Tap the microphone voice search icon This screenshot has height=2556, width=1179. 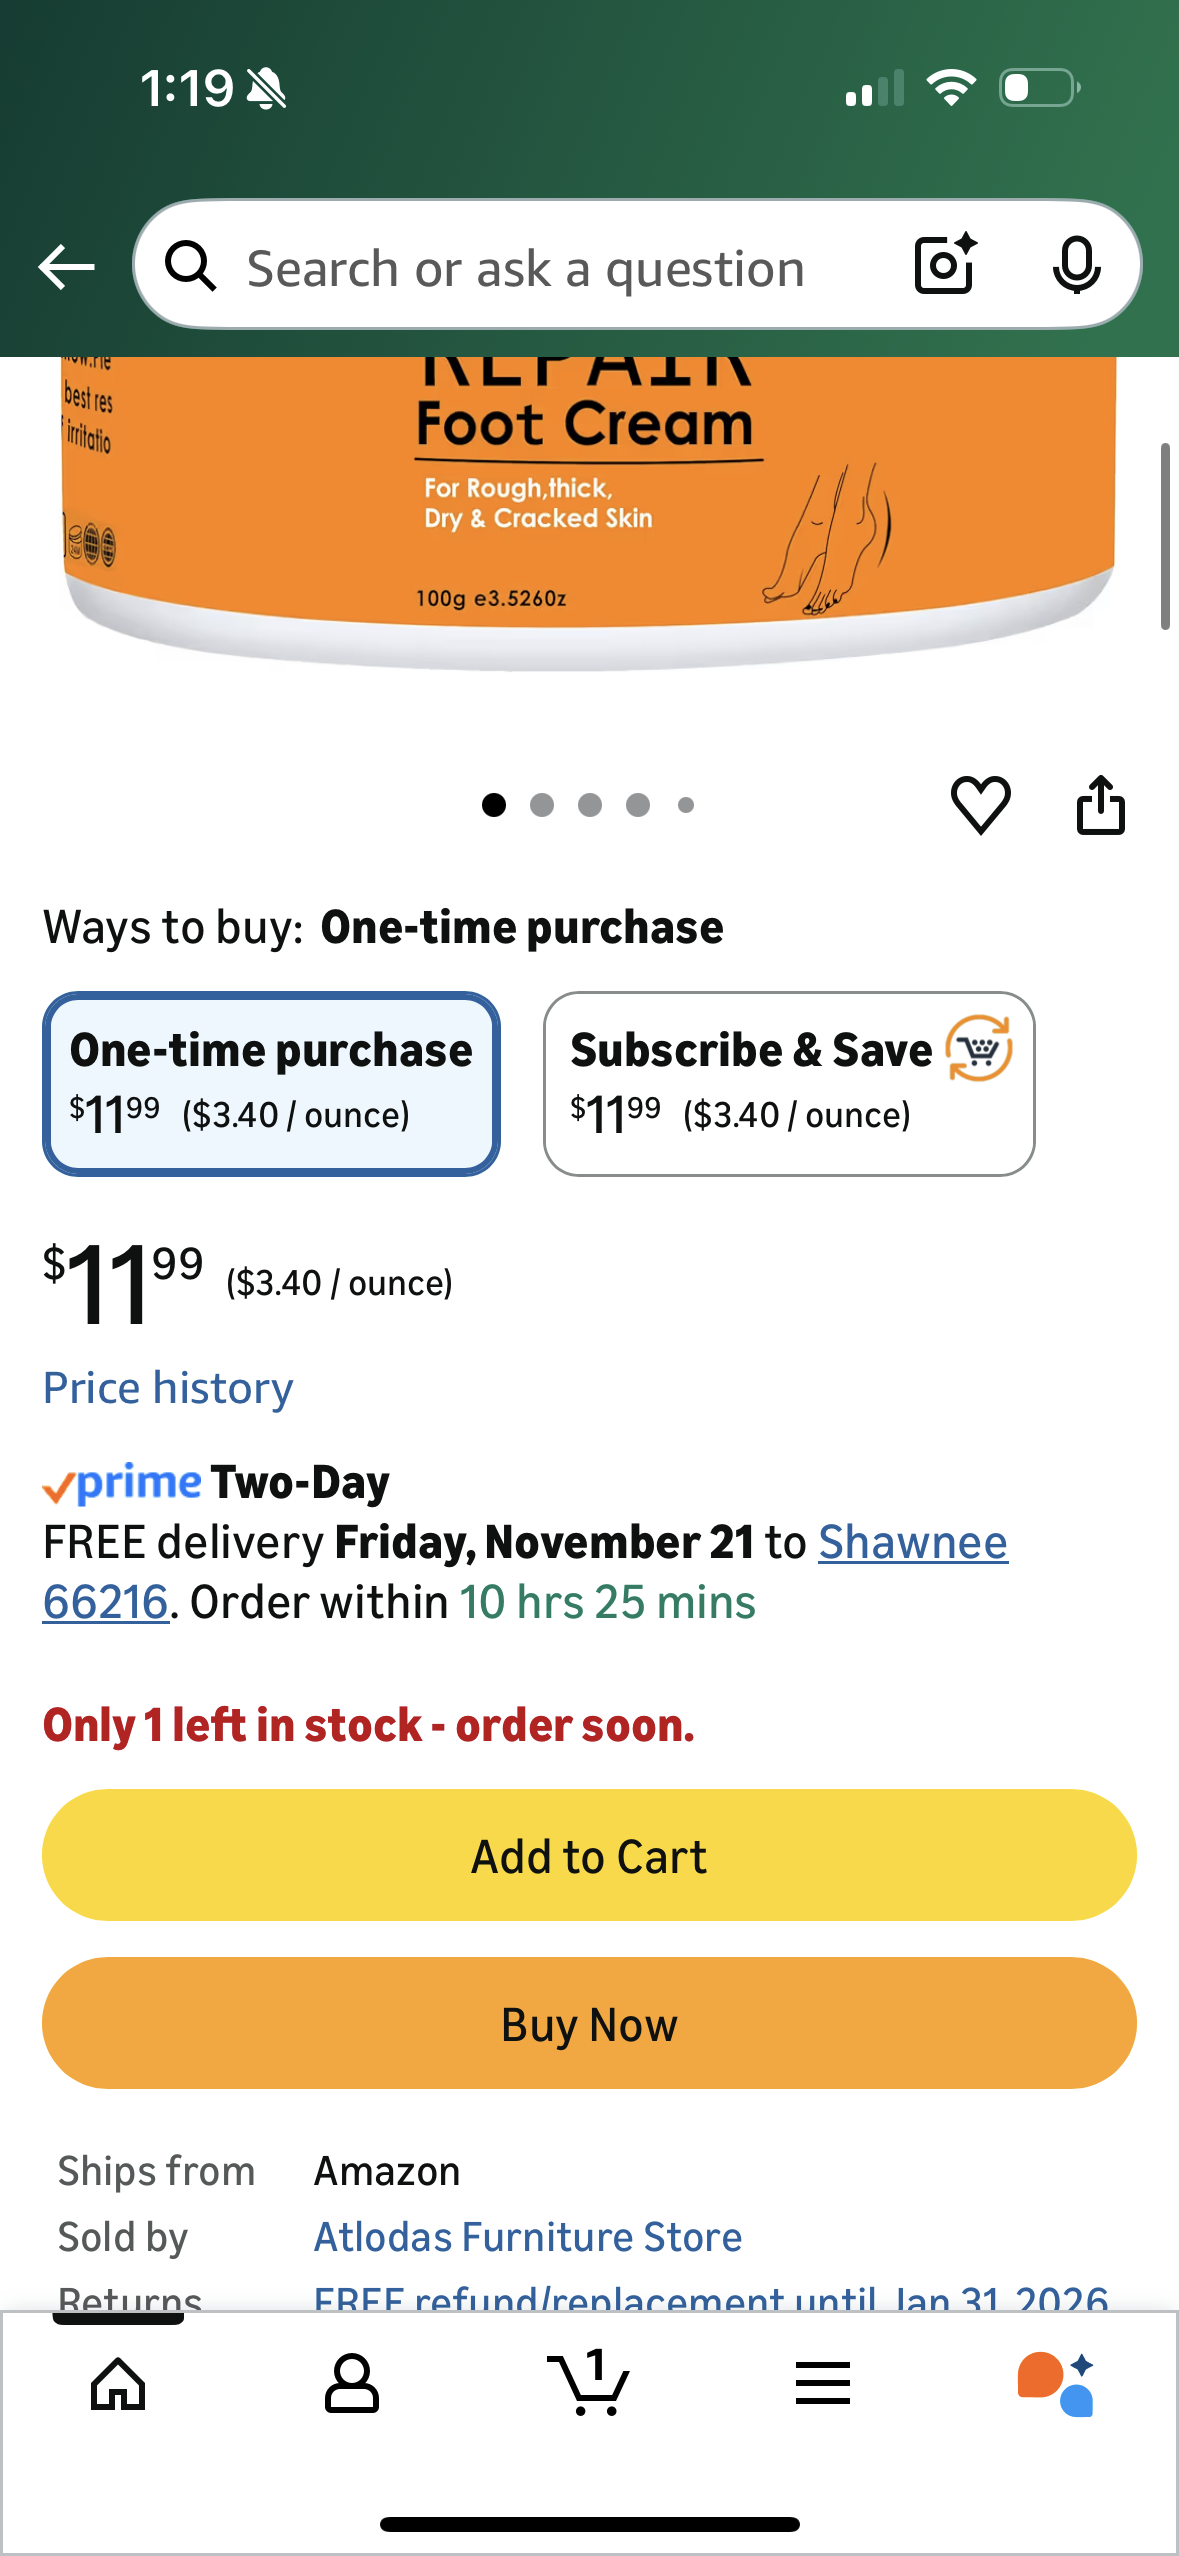tap(1076, 265)
